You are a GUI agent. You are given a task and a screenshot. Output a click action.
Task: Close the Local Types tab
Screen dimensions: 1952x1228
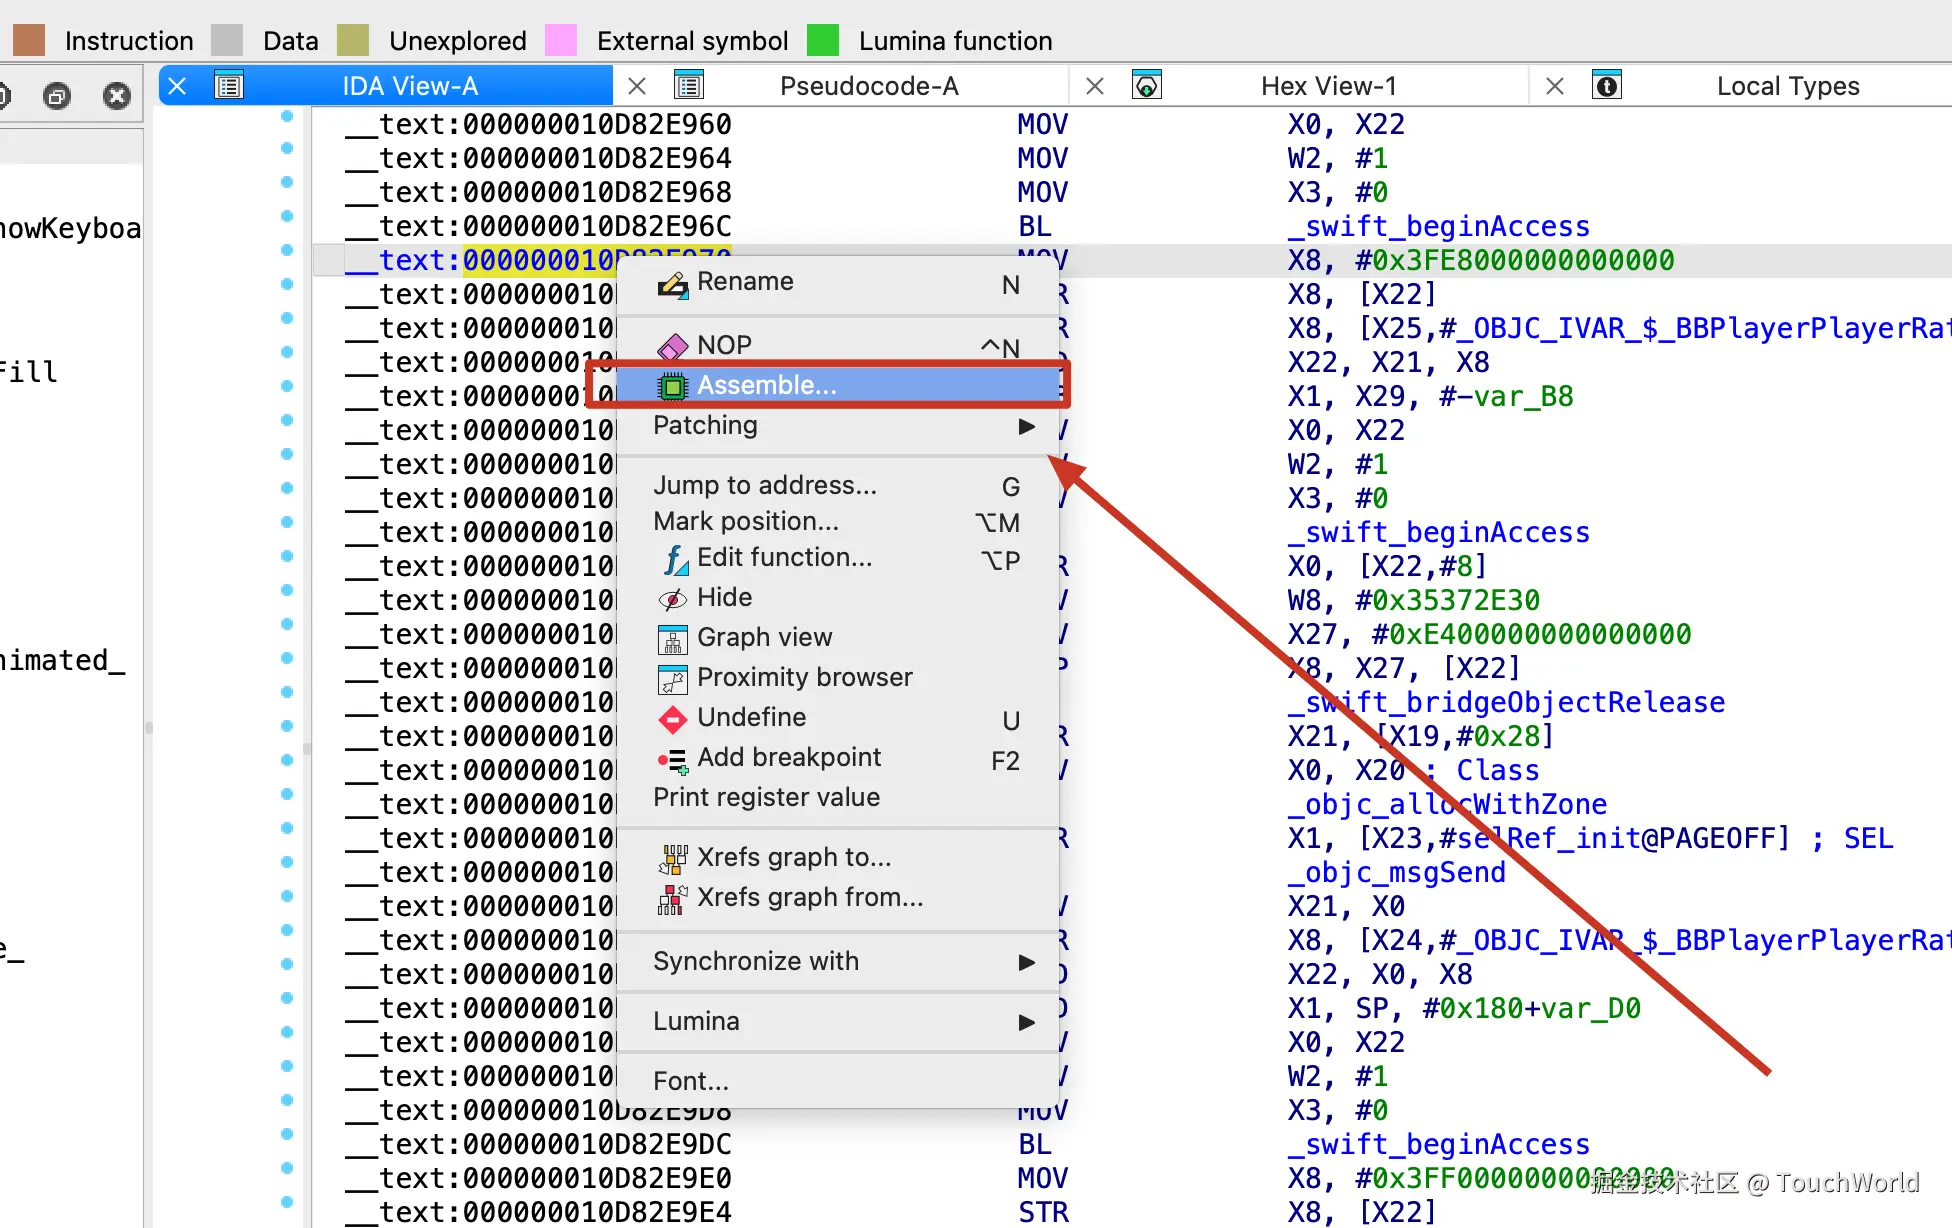pyautogui.click(x=1554, y=86)
